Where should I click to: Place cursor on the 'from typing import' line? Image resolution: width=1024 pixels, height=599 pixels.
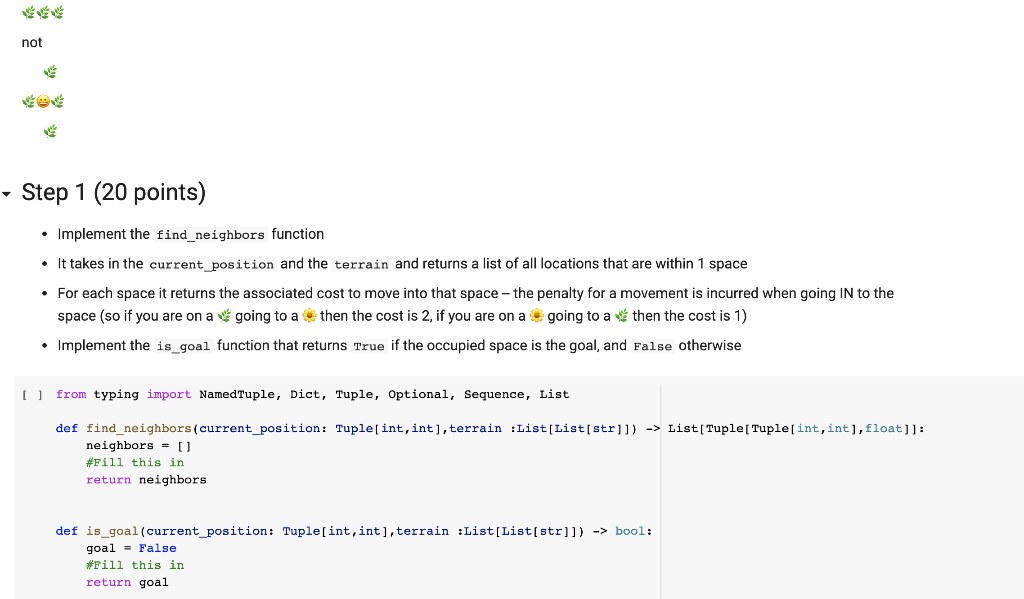click(x=312, y=395)
